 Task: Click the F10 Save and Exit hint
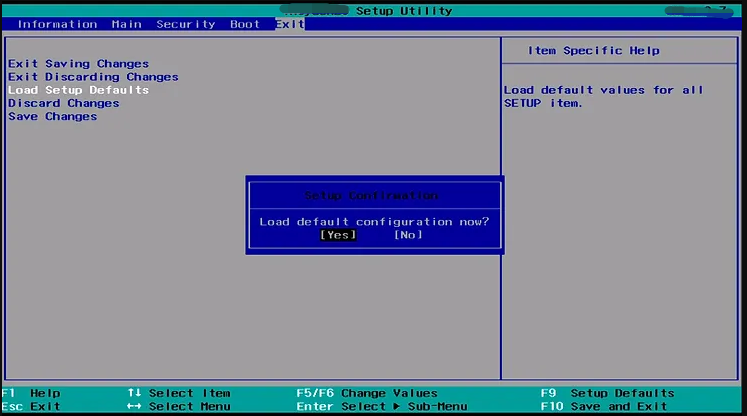(x=604, y=407)
